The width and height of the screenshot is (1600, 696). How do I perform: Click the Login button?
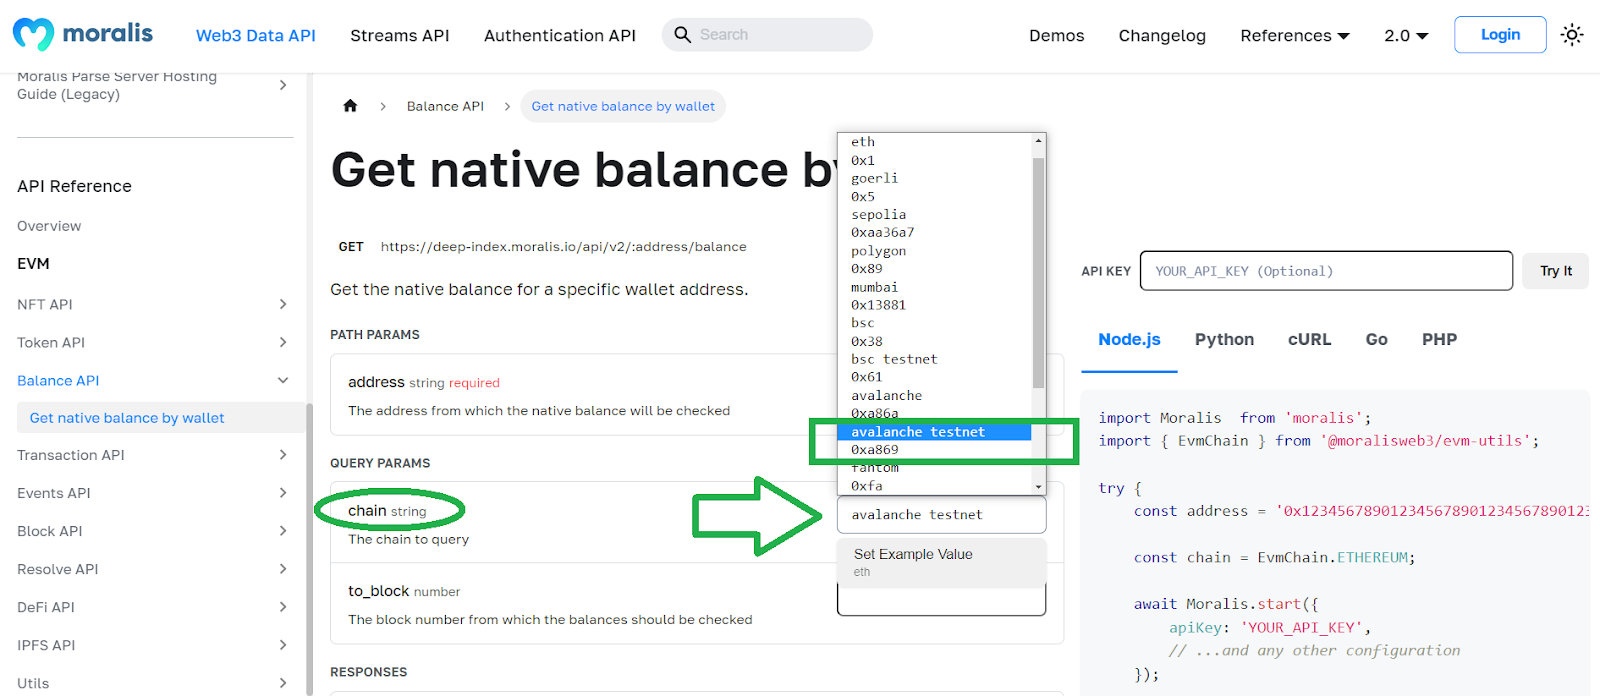tap(1500, 35)
